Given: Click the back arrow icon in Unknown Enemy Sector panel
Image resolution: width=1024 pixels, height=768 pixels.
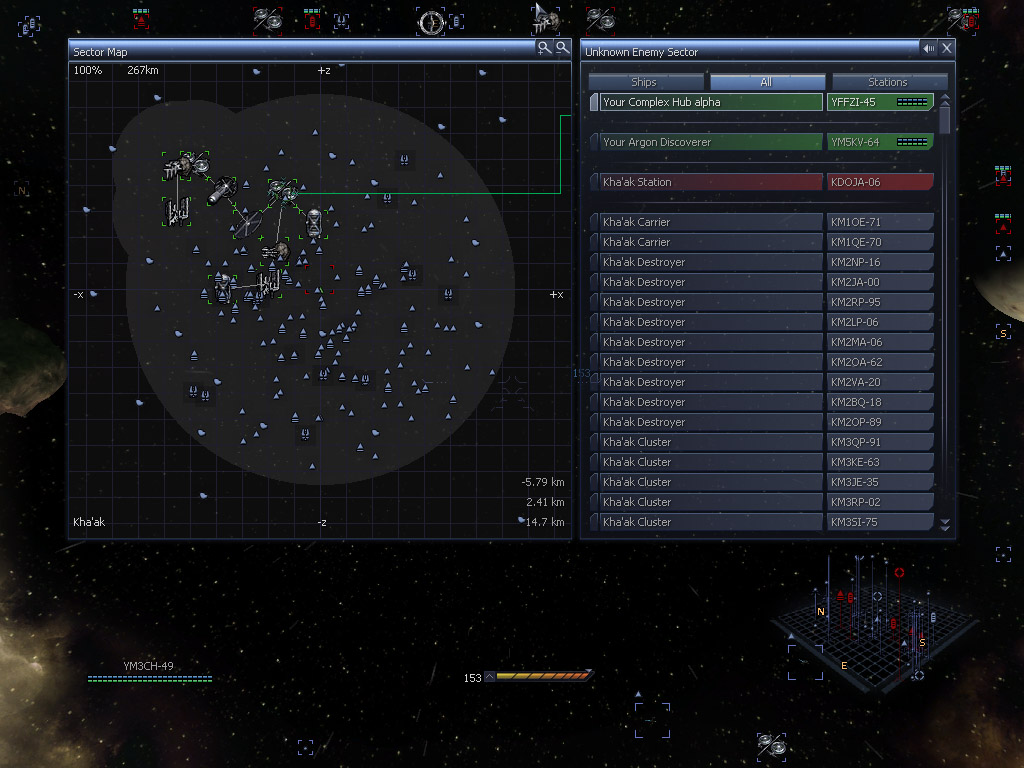Looking at the screenshot, I should tap(929, 48).
